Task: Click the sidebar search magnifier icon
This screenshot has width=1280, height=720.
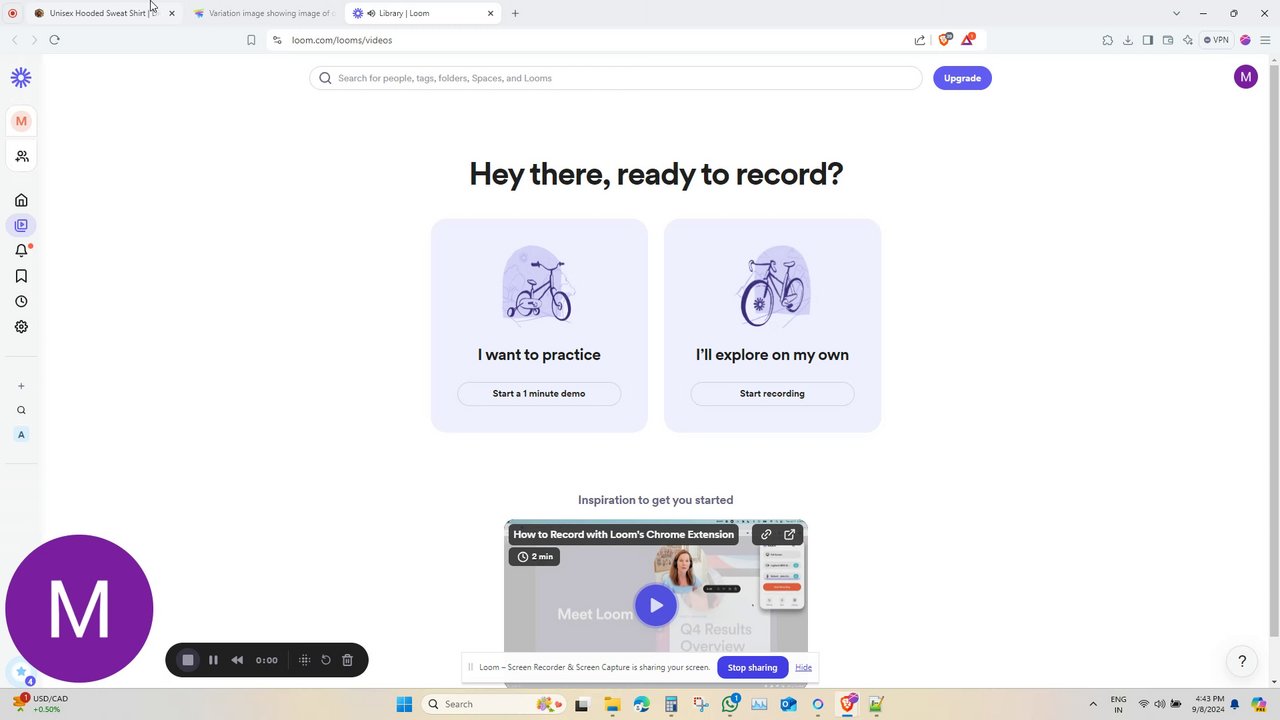Action: pyautogui.click(x=21, y=410)
